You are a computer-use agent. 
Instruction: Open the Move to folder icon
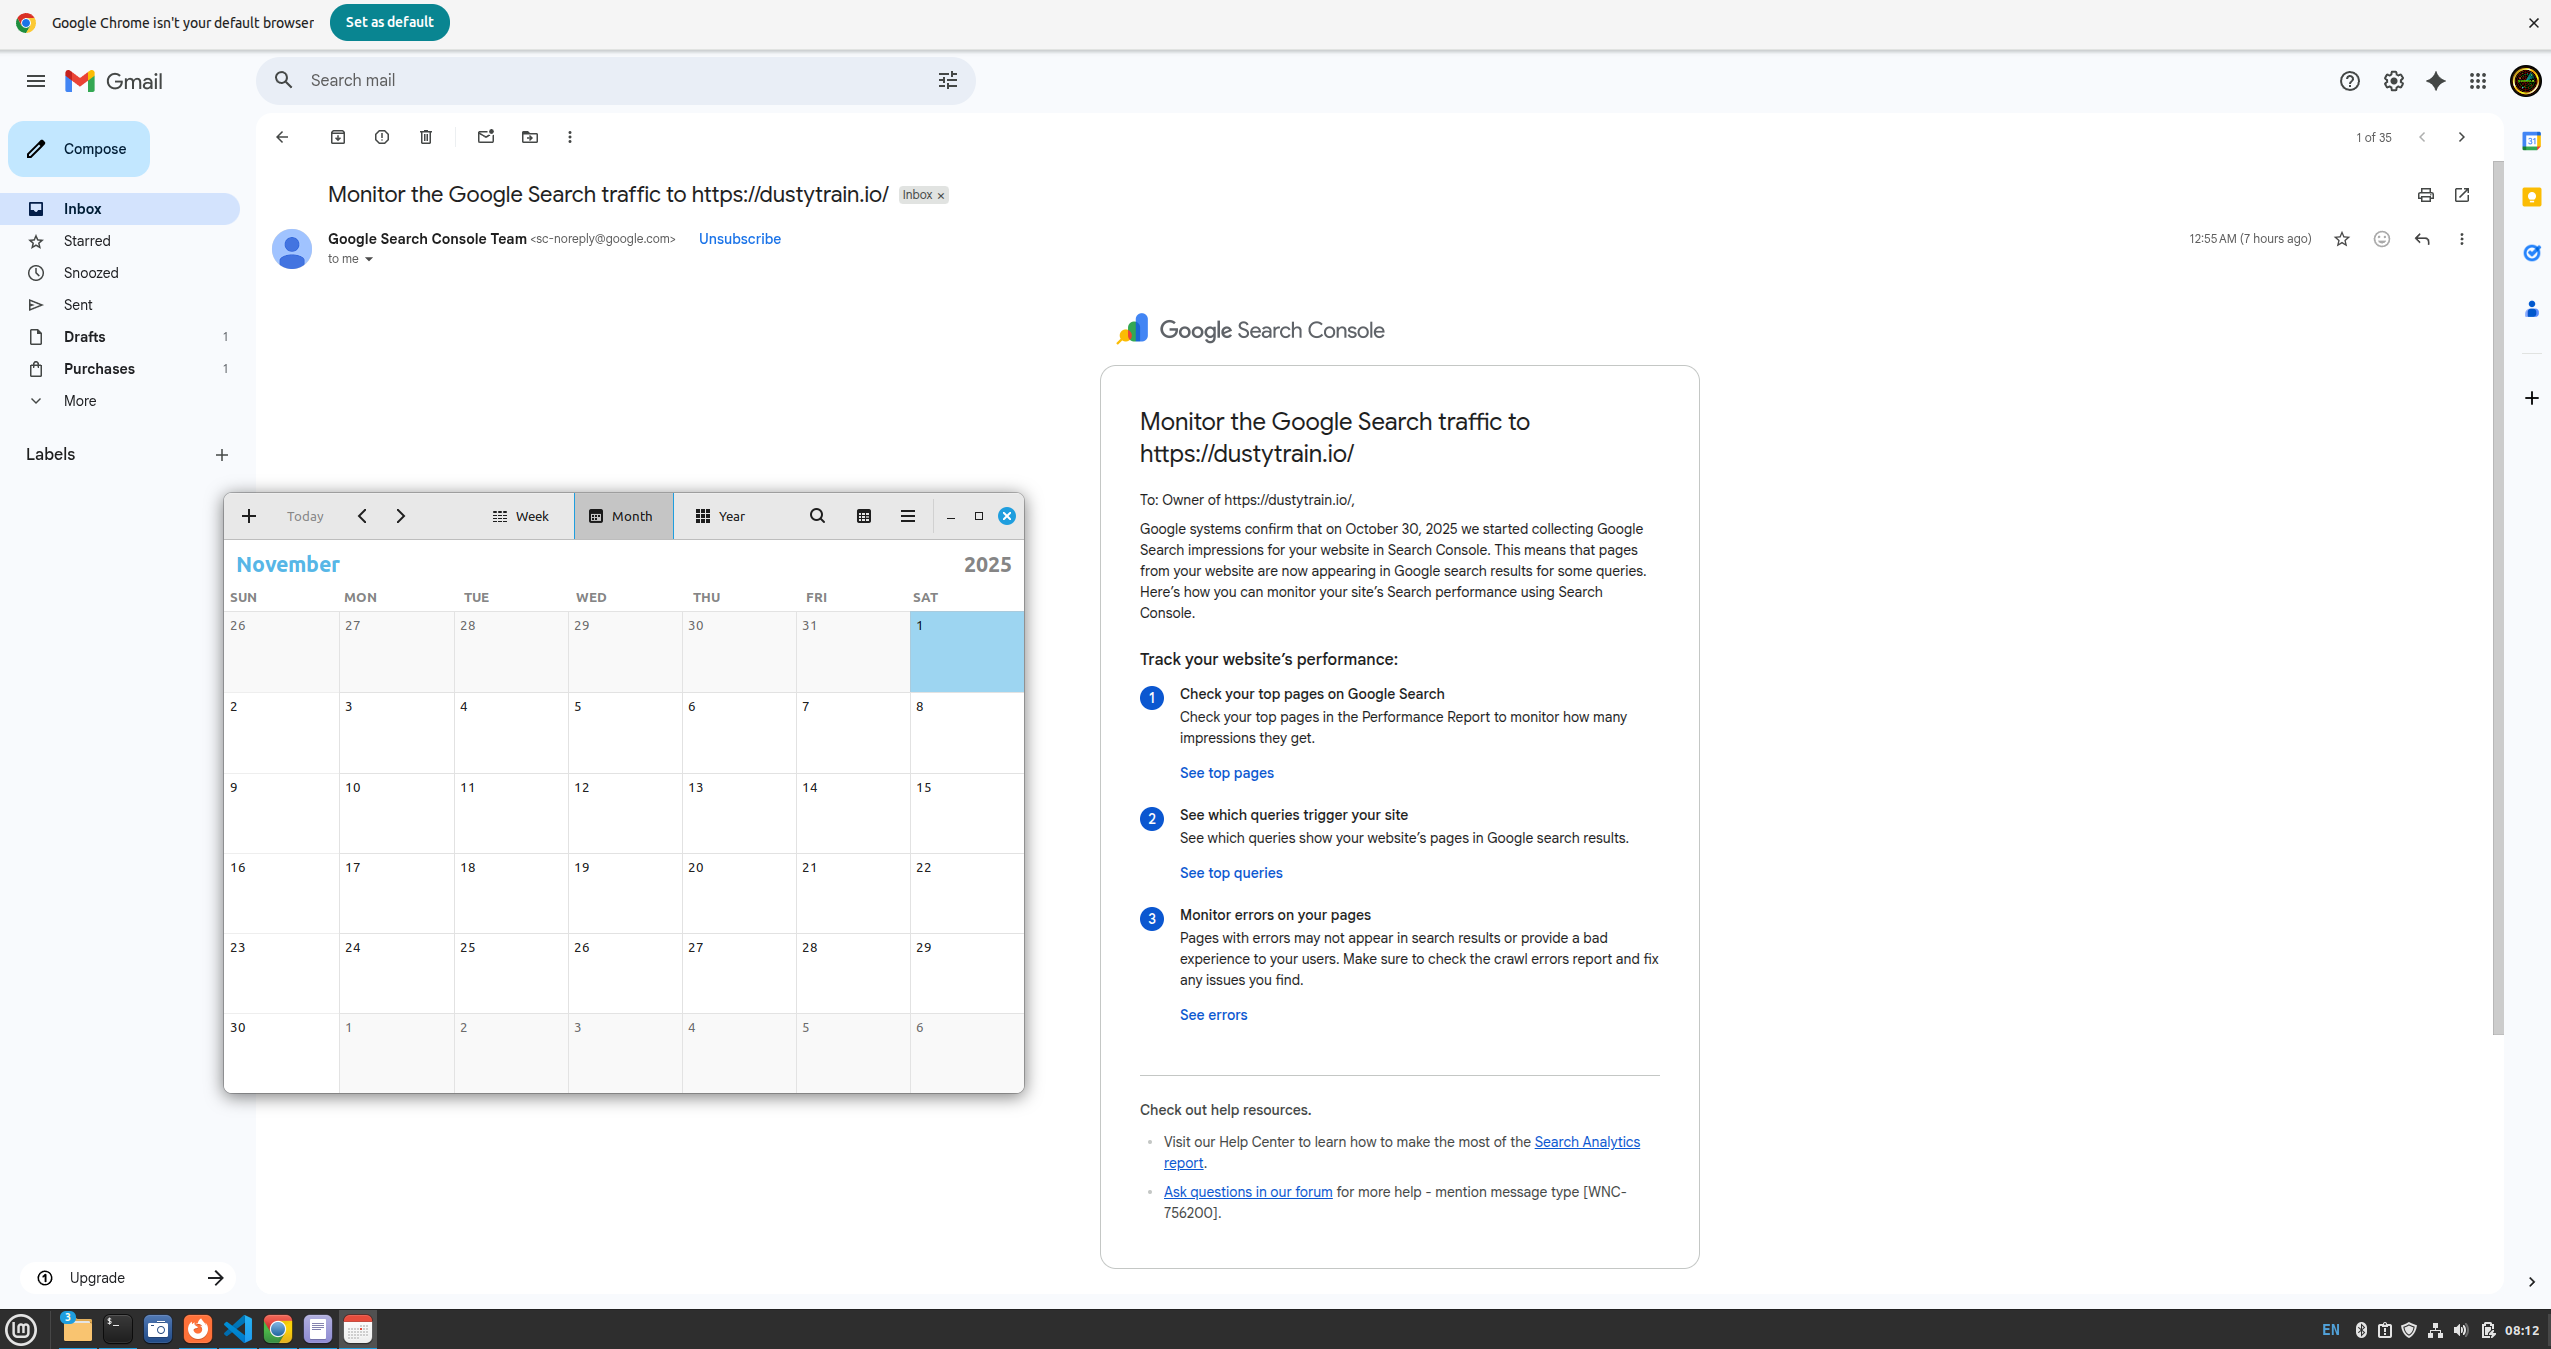(x=530, y=137)
